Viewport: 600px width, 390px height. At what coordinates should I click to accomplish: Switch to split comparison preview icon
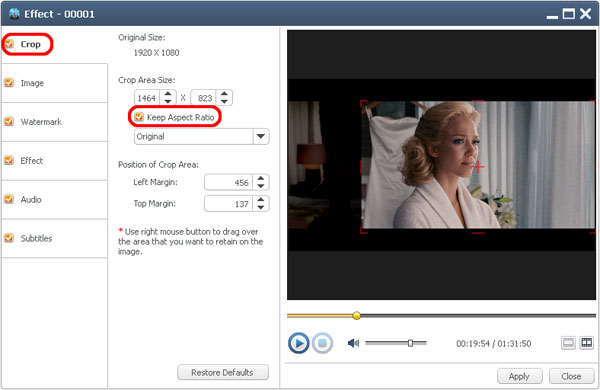[x=586, y=343]
